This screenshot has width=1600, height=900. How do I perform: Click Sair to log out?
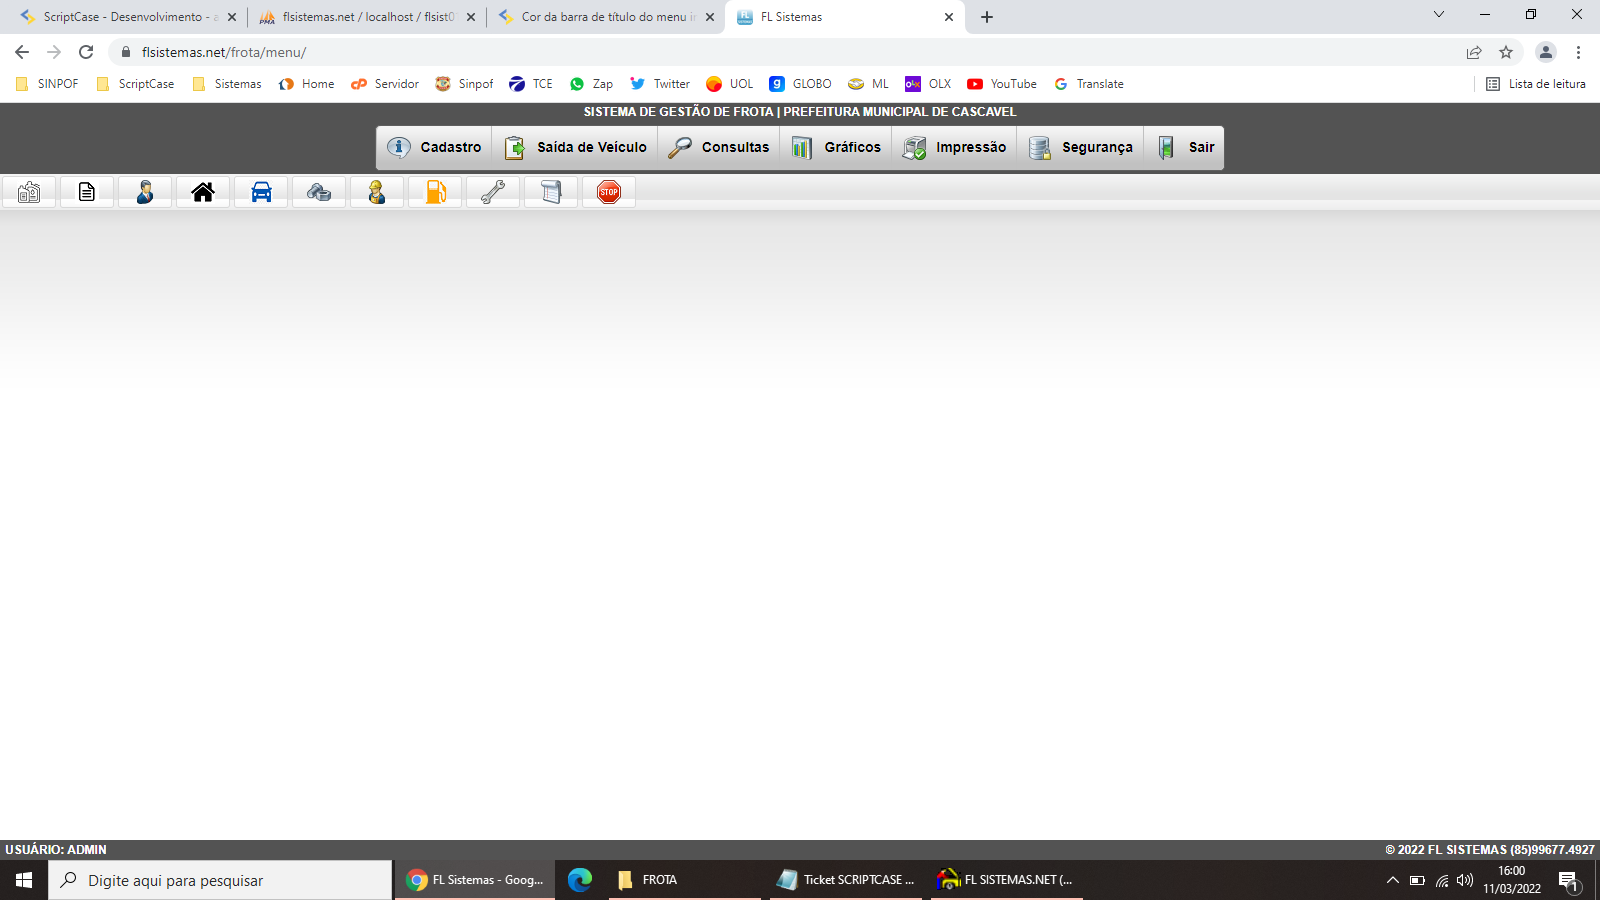coord(1184,147)
